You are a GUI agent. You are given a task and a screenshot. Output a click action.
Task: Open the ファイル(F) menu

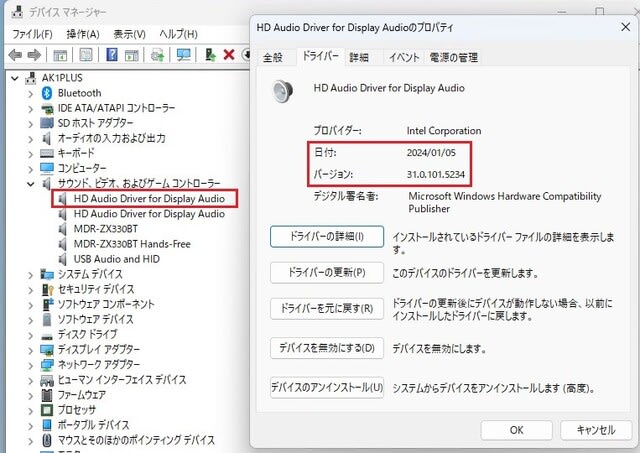tap(32, 34)
